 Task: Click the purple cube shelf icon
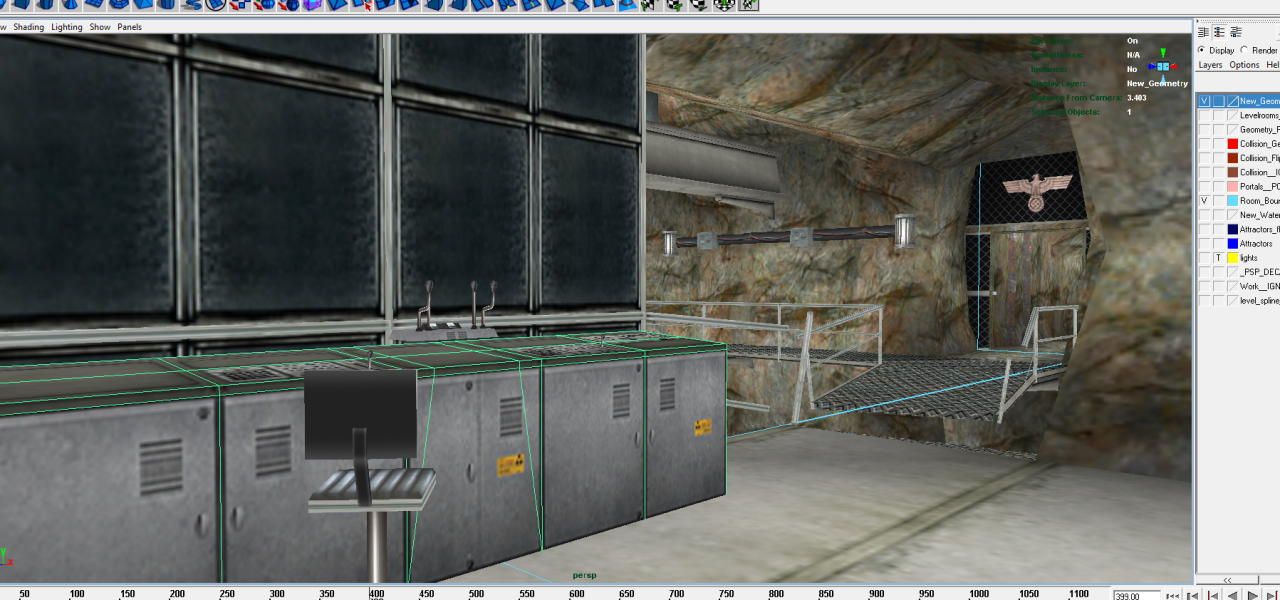pos(312,4)
